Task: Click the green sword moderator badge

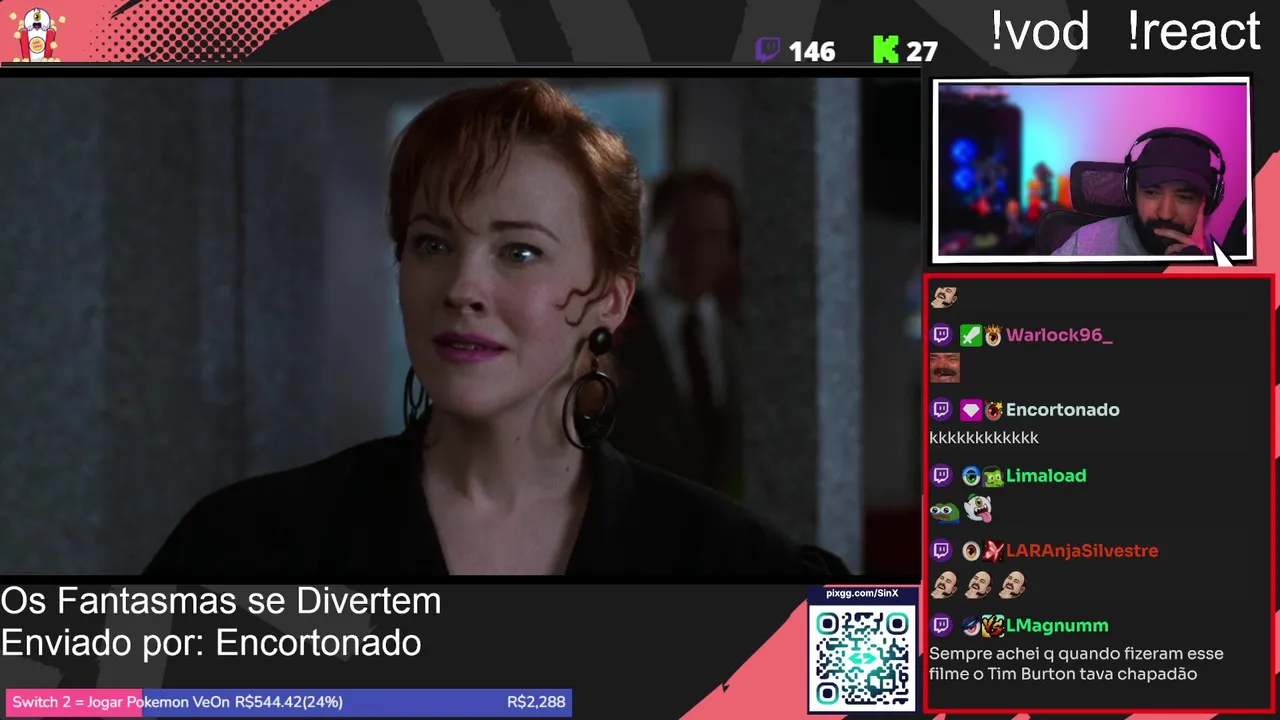Action: [x=970, y=335]
